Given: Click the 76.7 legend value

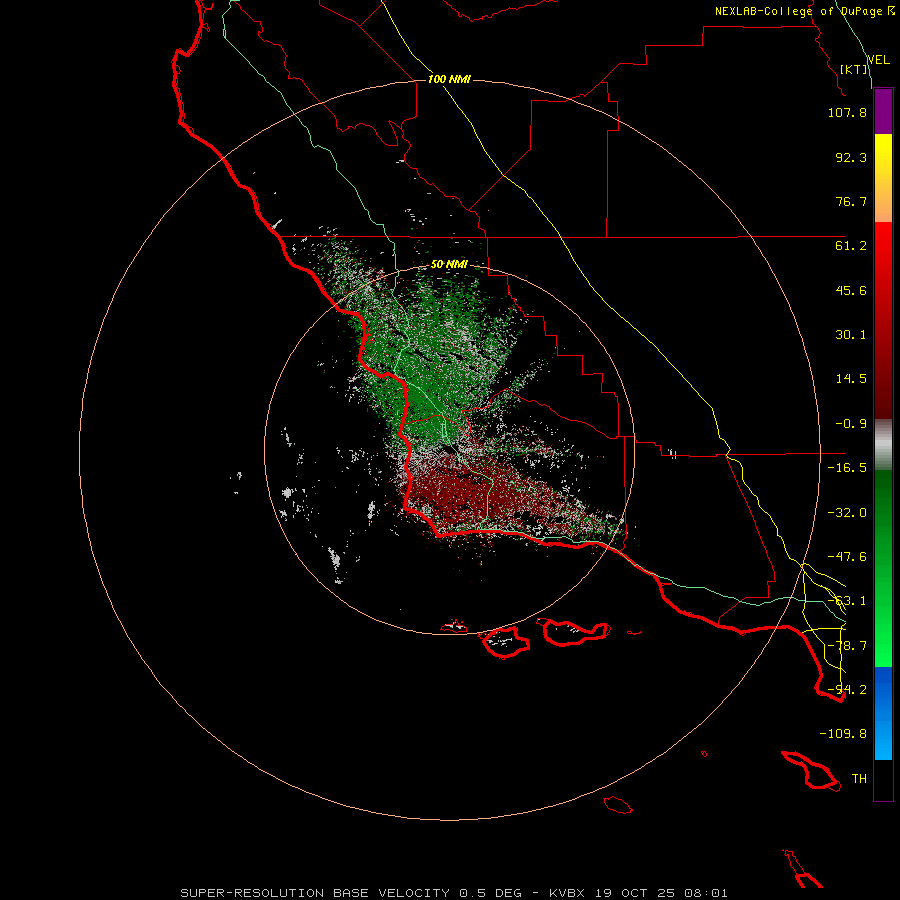Looking at the screenshot, I should [x=851, y=201].
